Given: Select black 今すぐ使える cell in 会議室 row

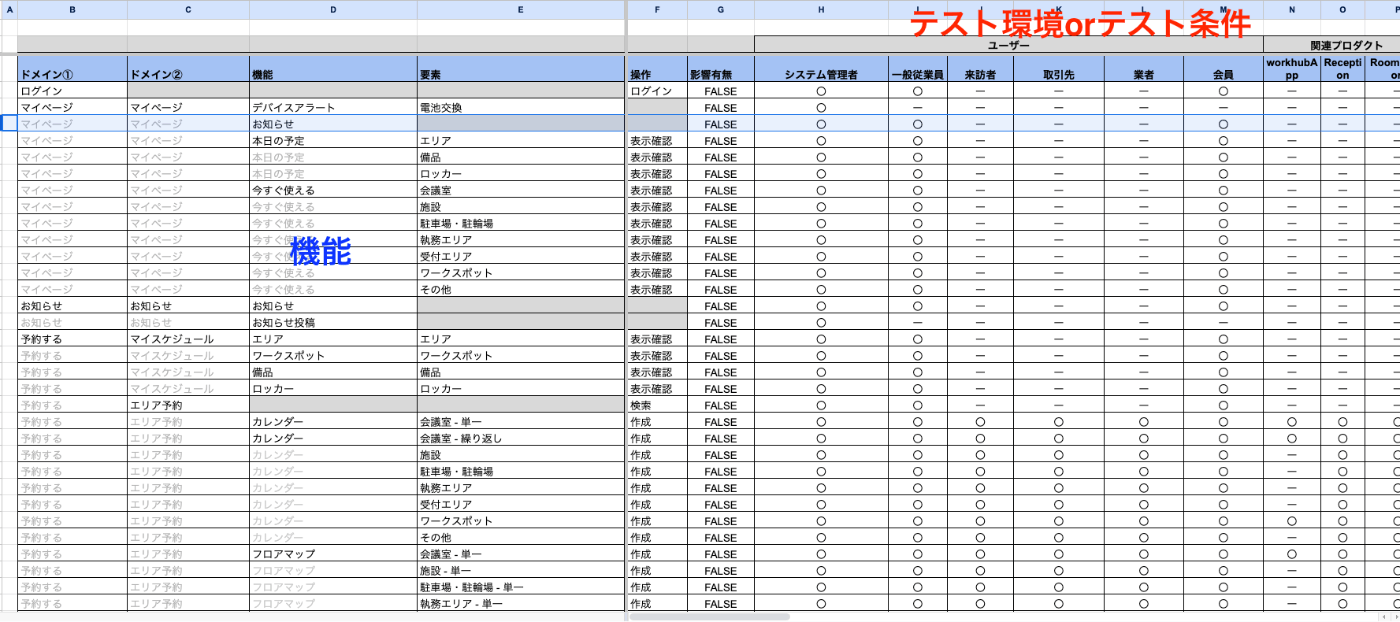Looking at the screenshot, I should pyautogui.click(x=333, y=190).
